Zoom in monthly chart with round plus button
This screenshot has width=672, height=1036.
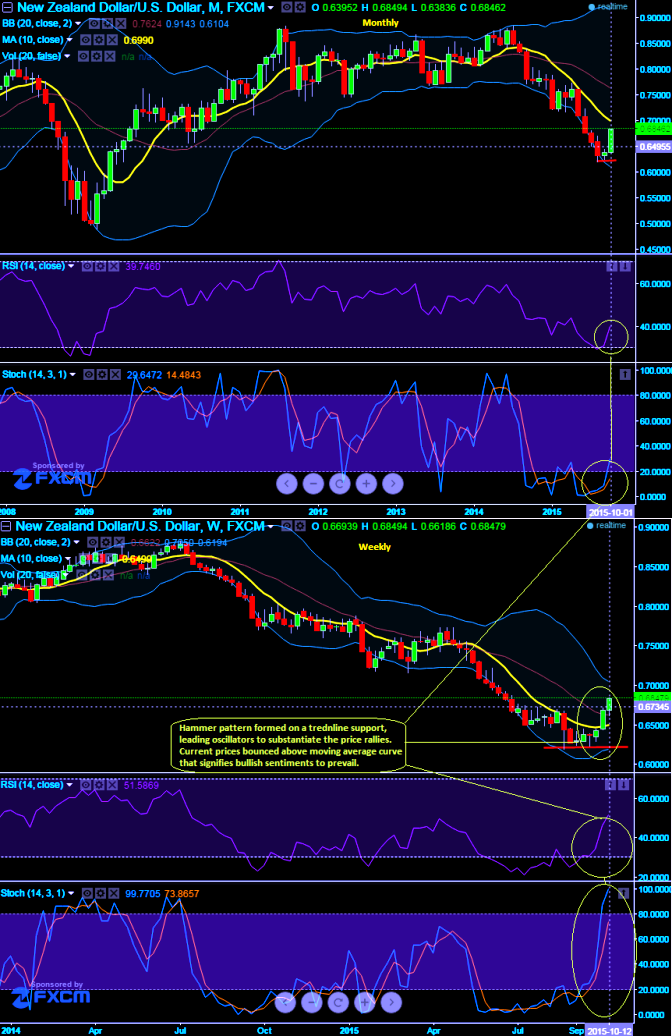pos(365,484)
